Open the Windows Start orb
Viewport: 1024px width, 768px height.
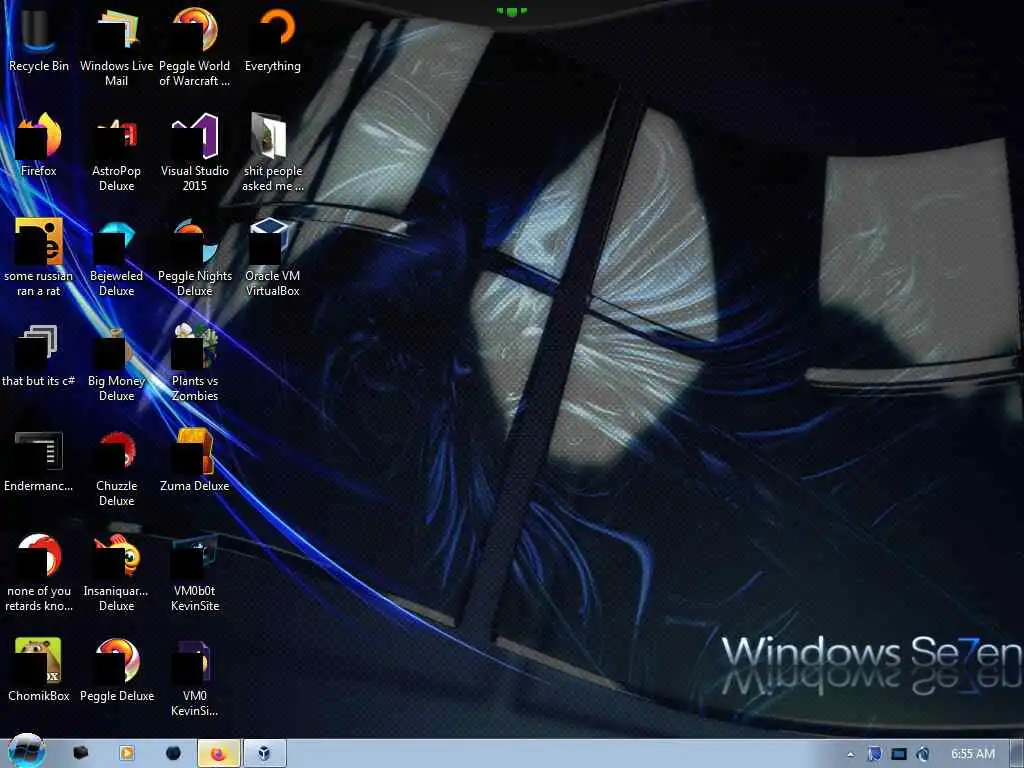[26, 752]
